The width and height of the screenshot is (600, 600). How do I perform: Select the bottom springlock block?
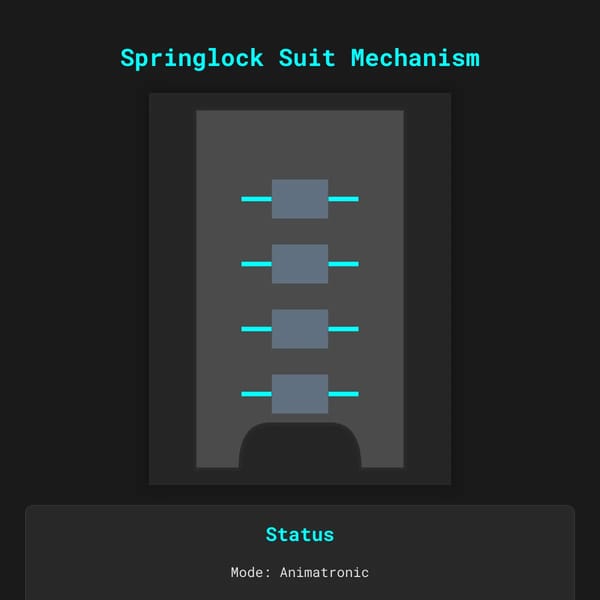[300, 394]
